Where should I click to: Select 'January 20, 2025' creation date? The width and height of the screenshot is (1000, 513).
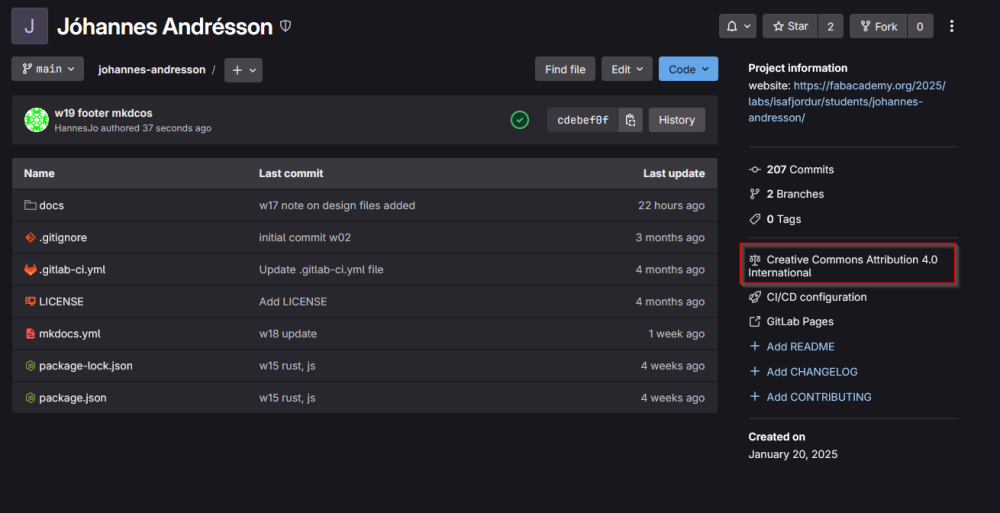(793, 454)
